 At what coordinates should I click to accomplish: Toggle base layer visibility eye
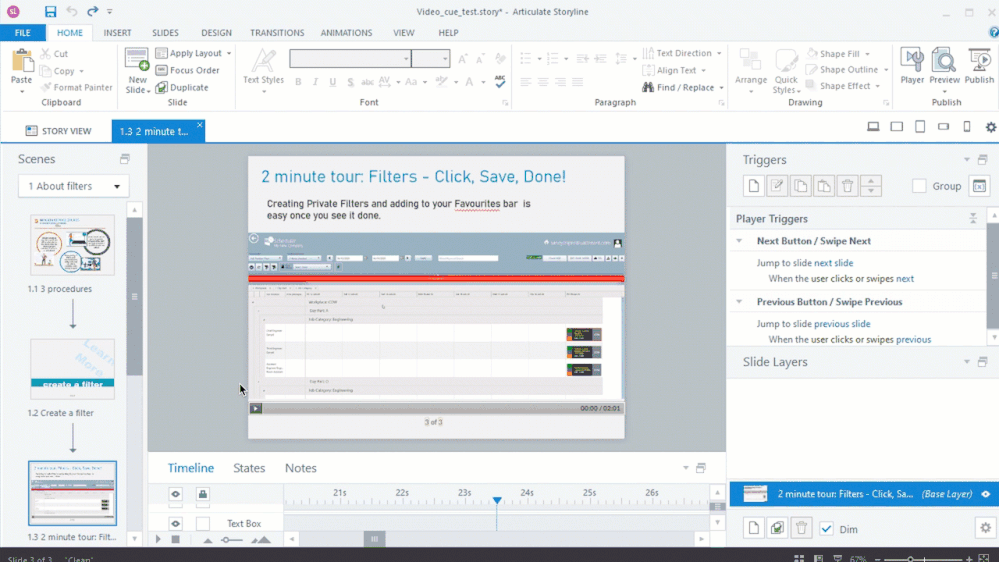tap(986, 494)
